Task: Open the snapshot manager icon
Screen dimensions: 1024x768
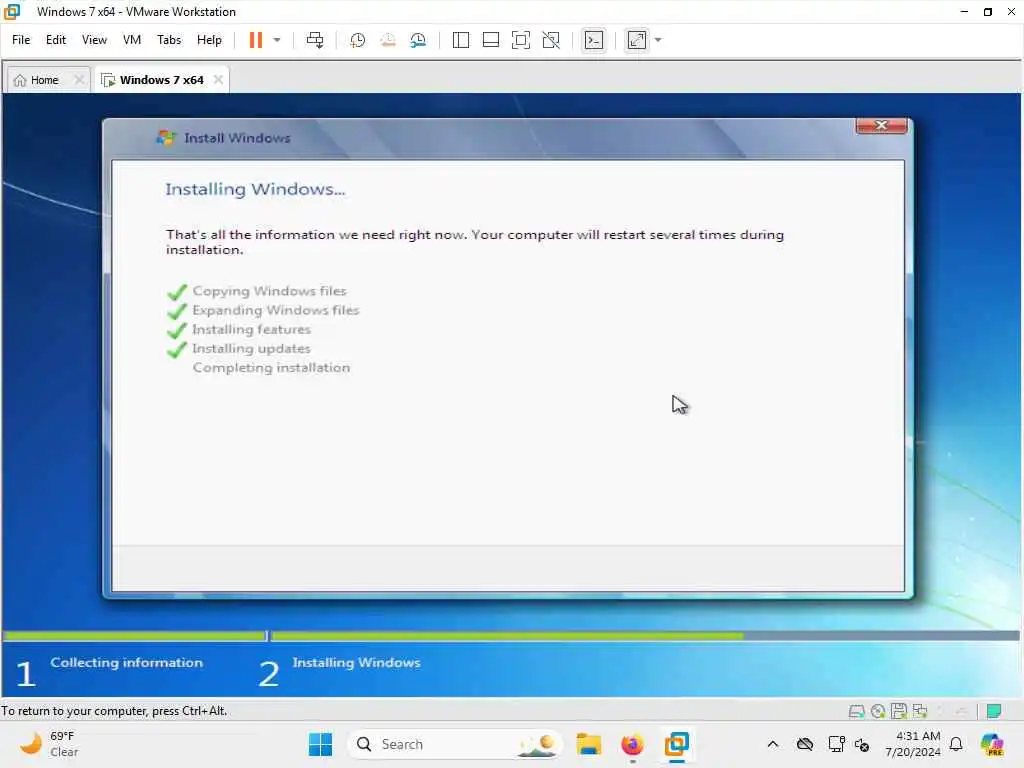Action: [418, 40]
